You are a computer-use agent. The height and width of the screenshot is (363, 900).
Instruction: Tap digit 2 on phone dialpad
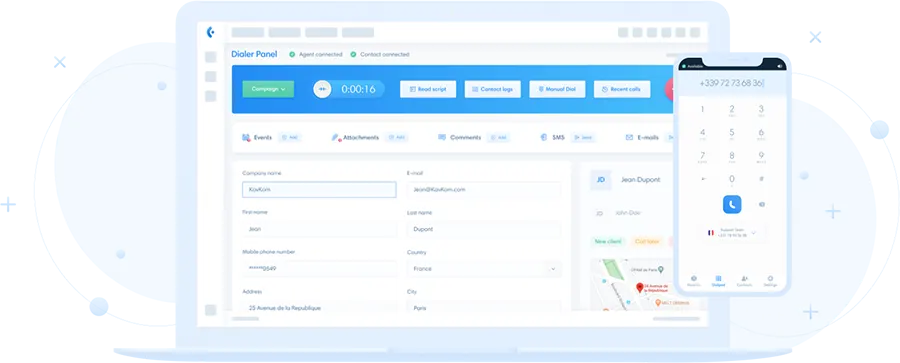click(732, 110)
